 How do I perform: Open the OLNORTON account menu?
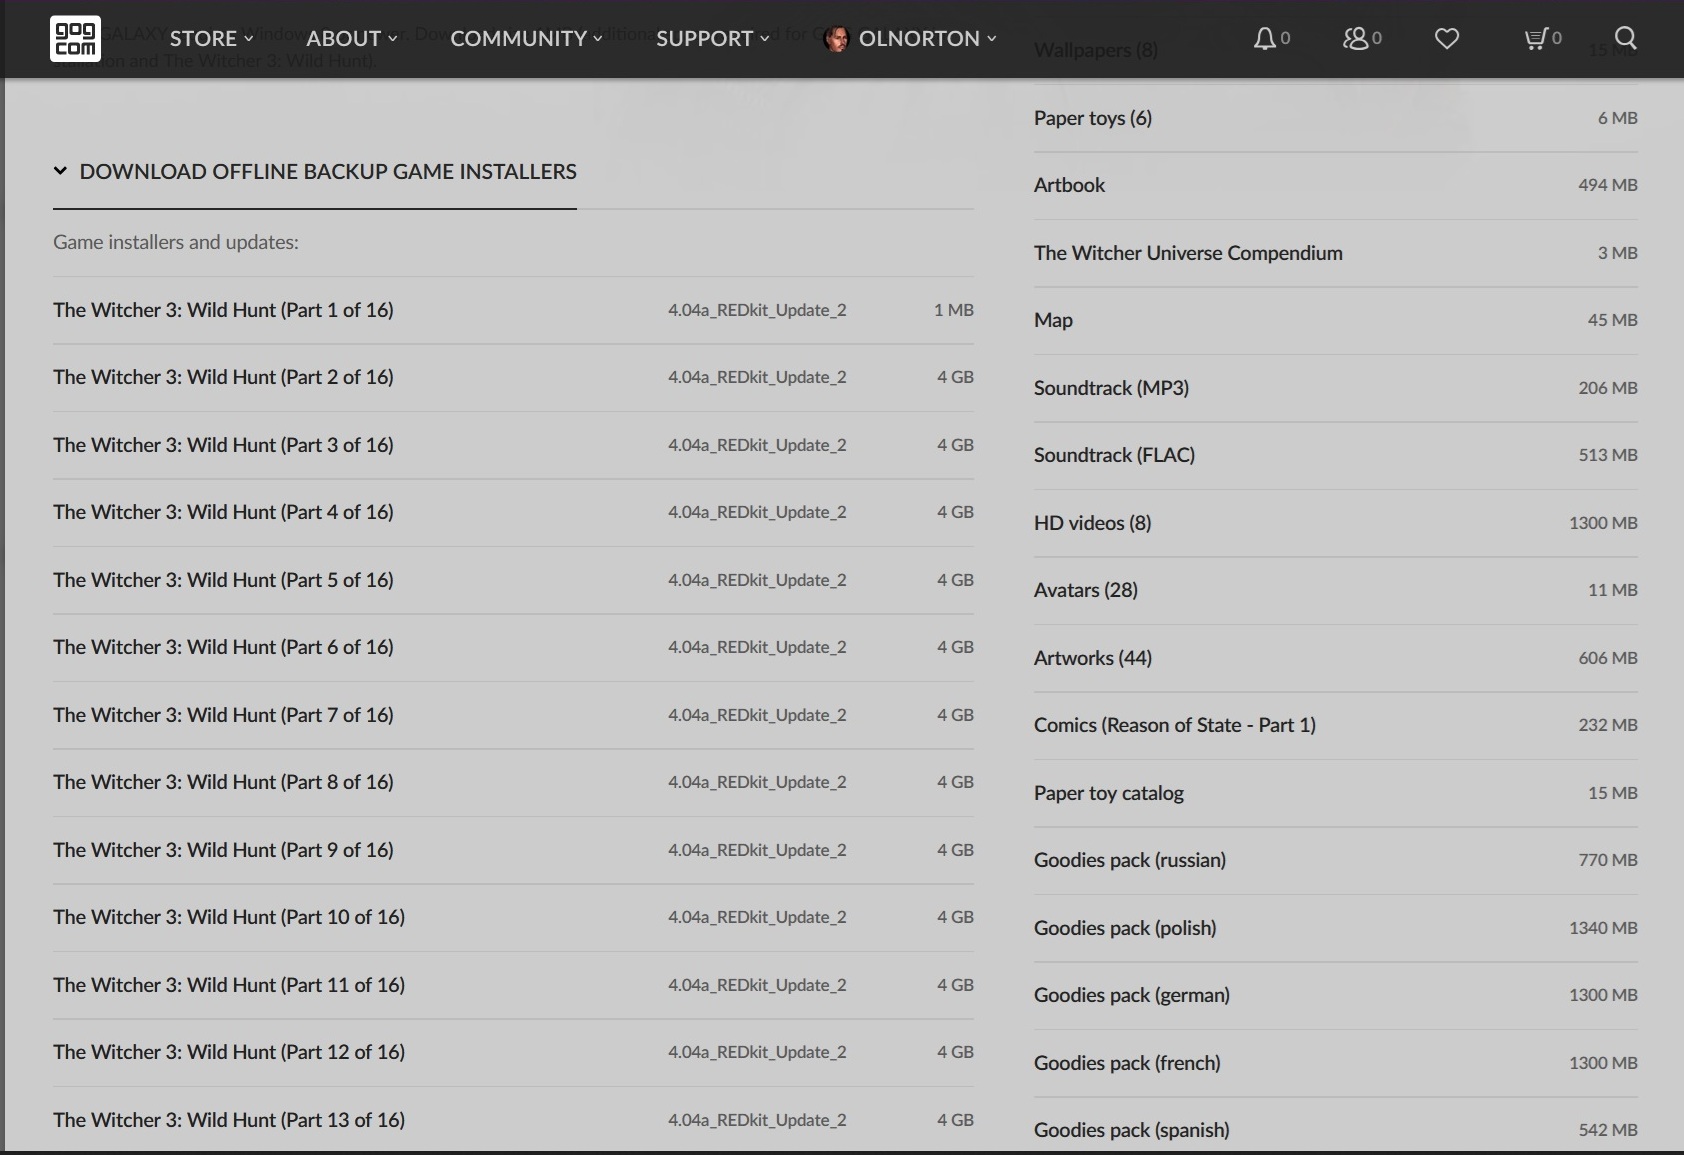(x=927, y=38)
